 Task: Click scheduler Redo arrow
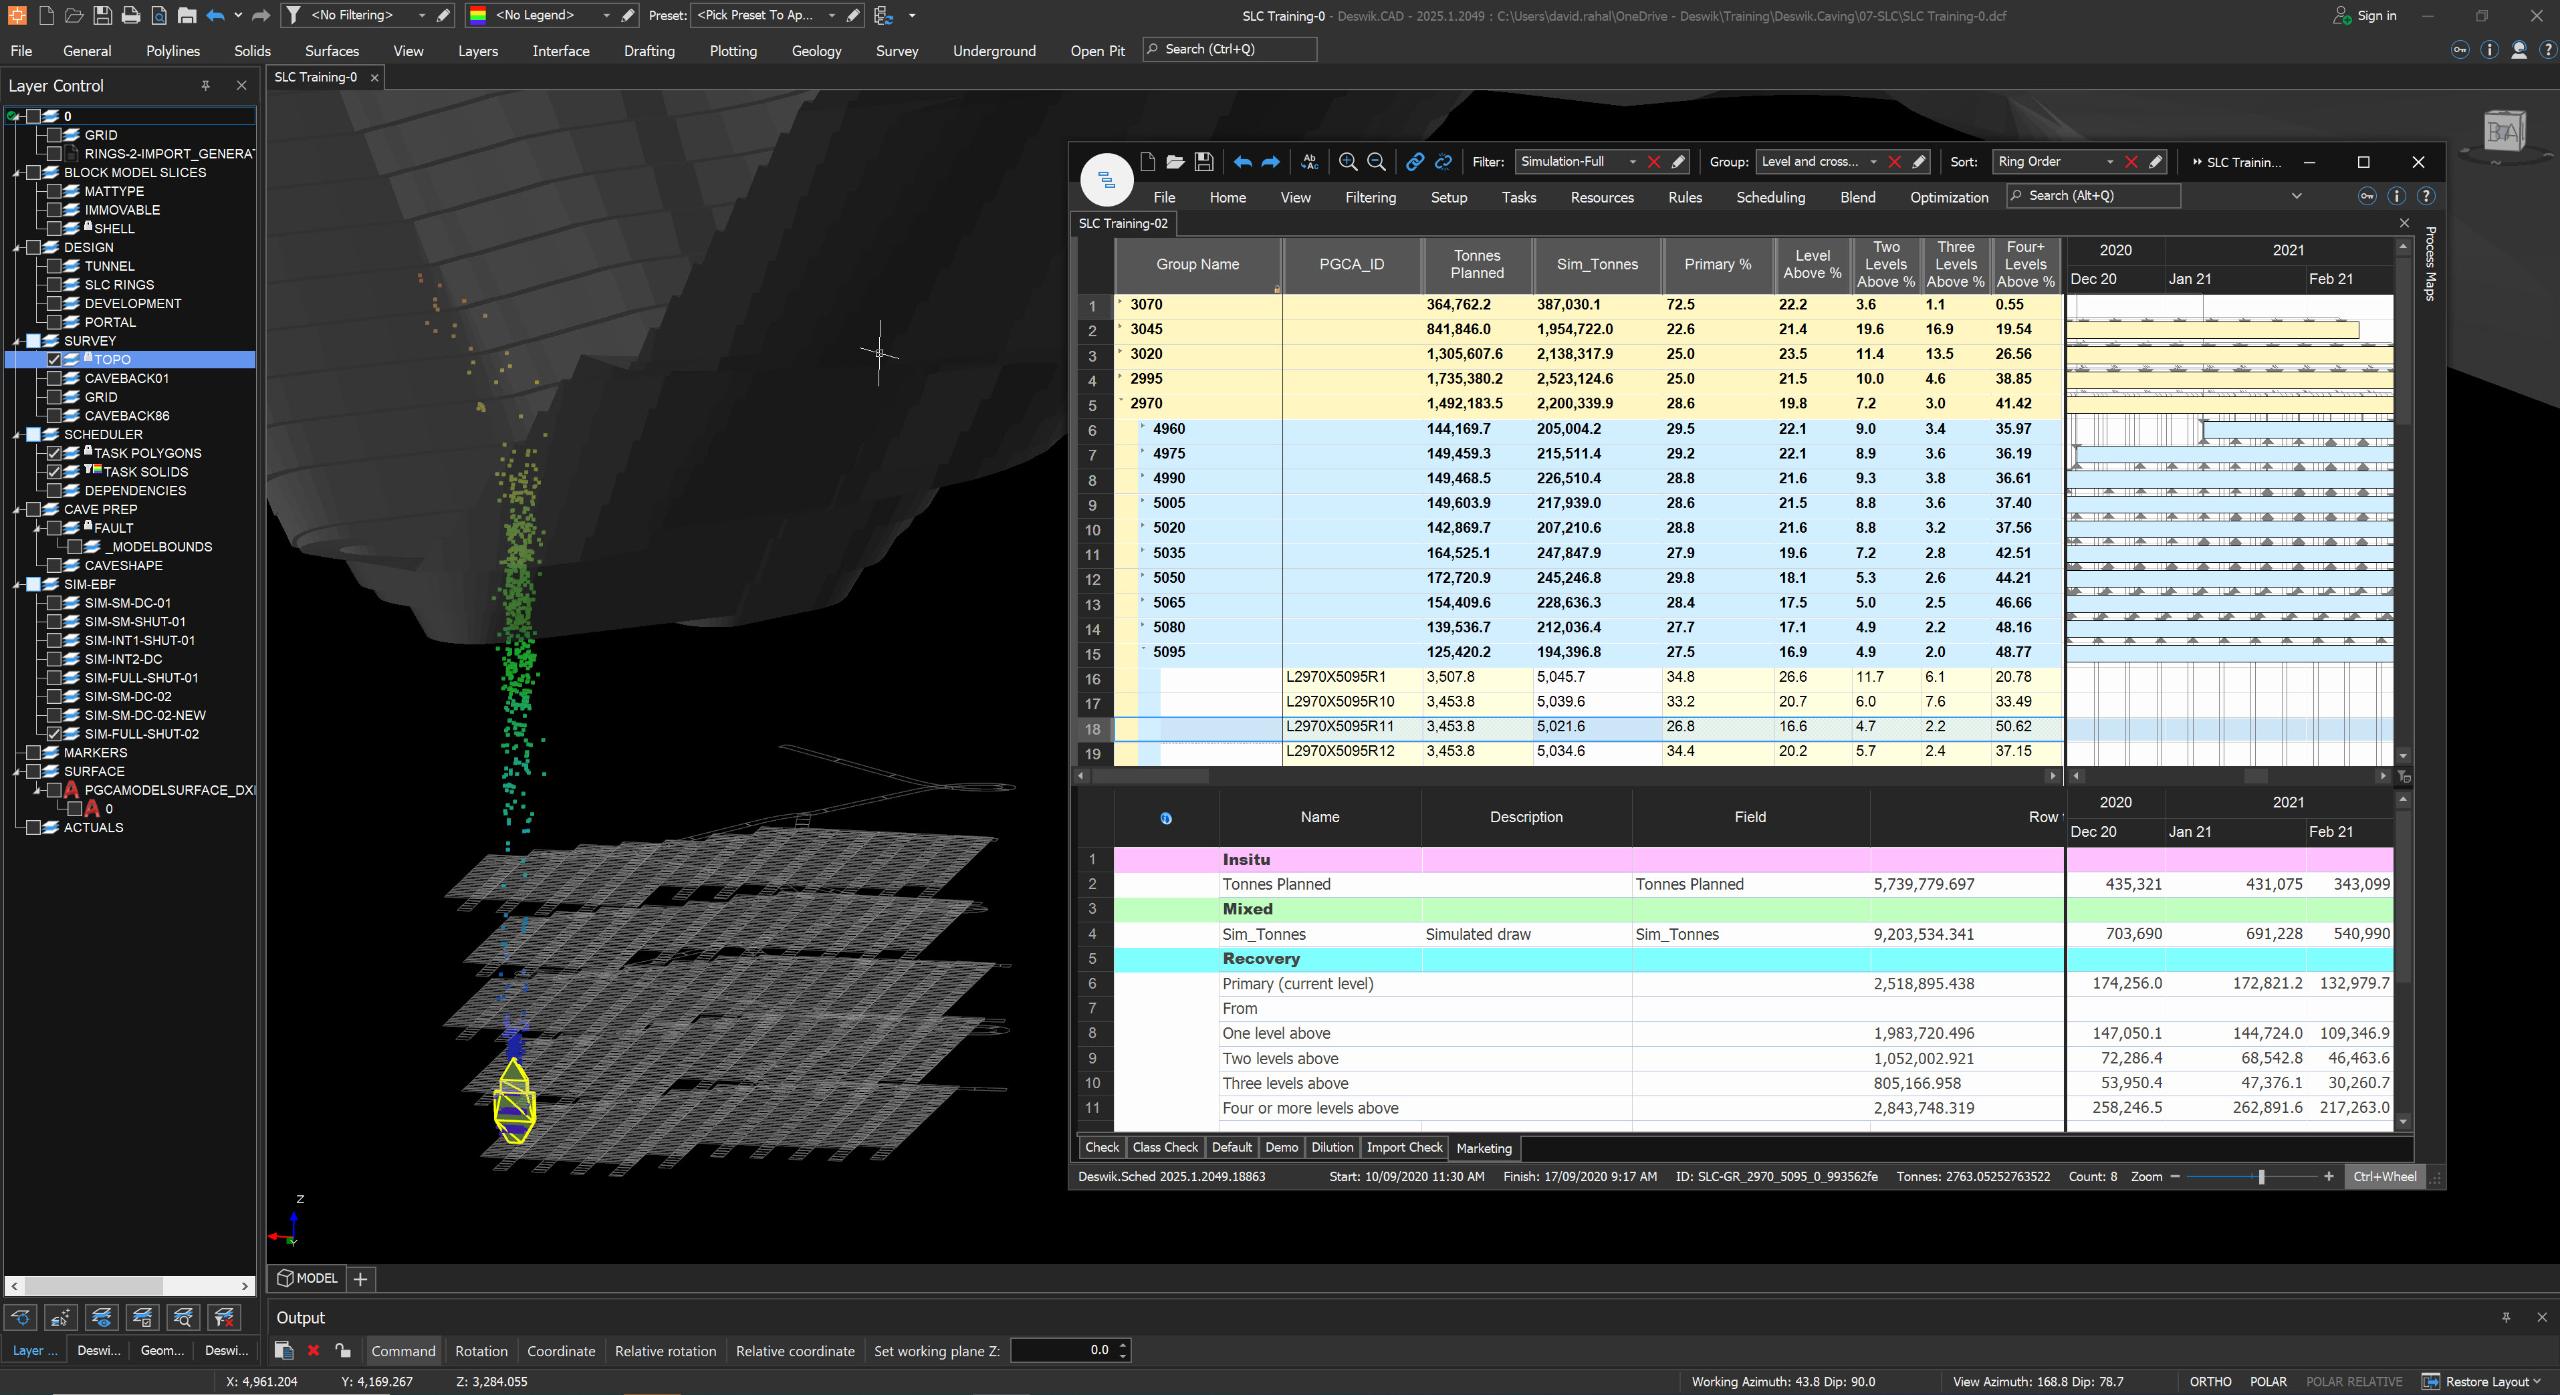click(x=1270, y=162)
